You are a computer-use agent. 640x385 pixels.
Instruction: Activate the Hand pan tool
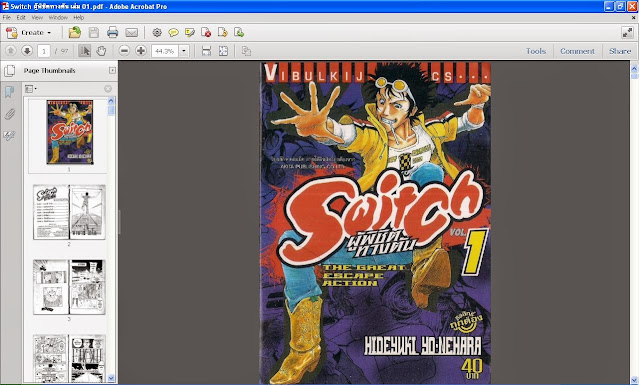[x=101, y=51]
